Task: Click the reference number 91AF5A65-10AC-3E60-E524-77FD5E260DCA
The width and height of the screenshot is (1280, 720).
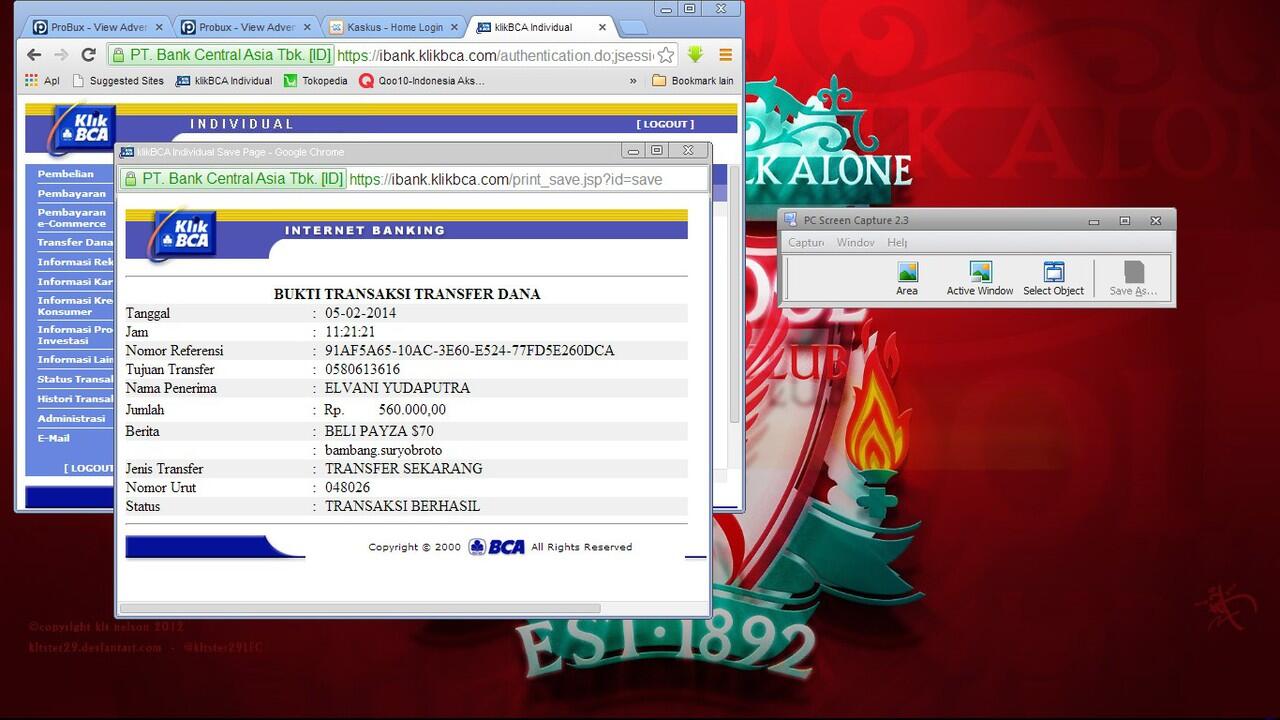Action: (x=470, y=351)
